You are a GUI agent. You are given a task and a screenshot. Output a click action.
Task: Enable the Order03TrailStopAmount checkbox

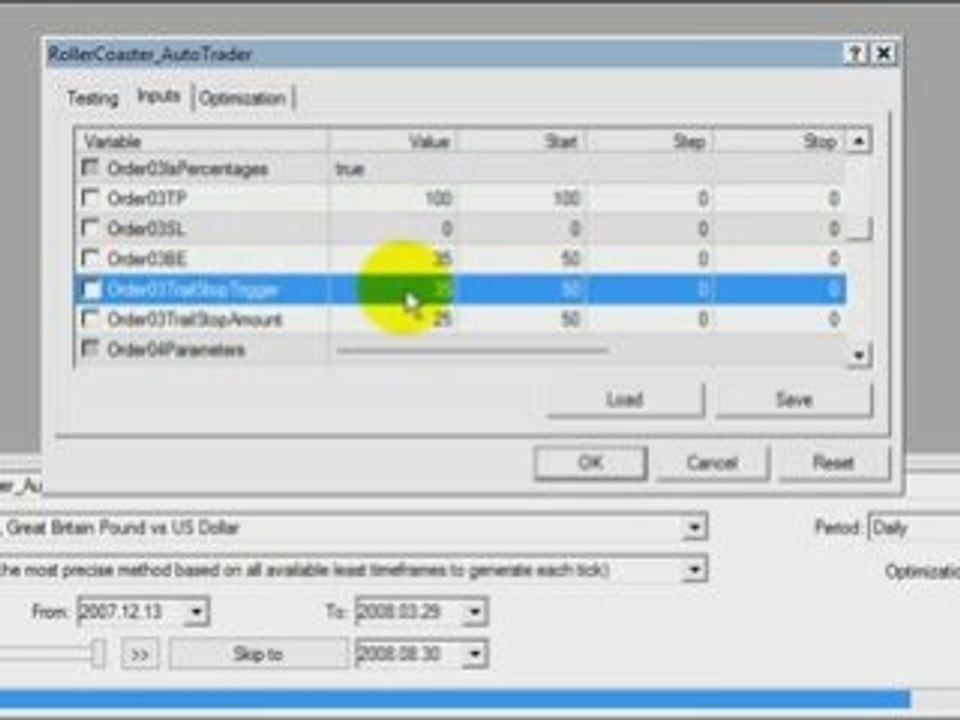[x=90, y=318]
